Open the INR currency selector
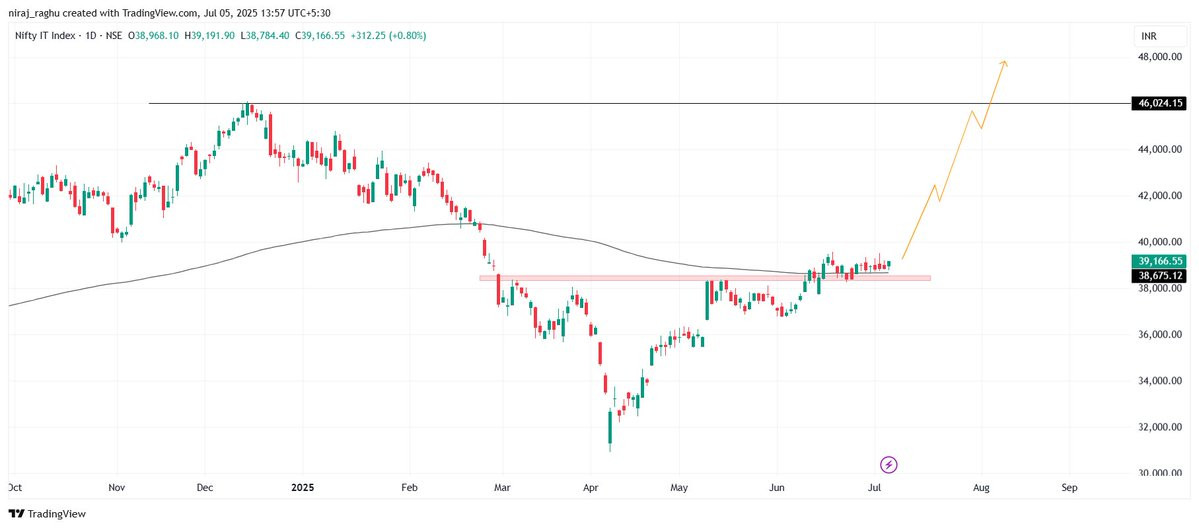1199x528 pixels. (x=1149, y=37)
